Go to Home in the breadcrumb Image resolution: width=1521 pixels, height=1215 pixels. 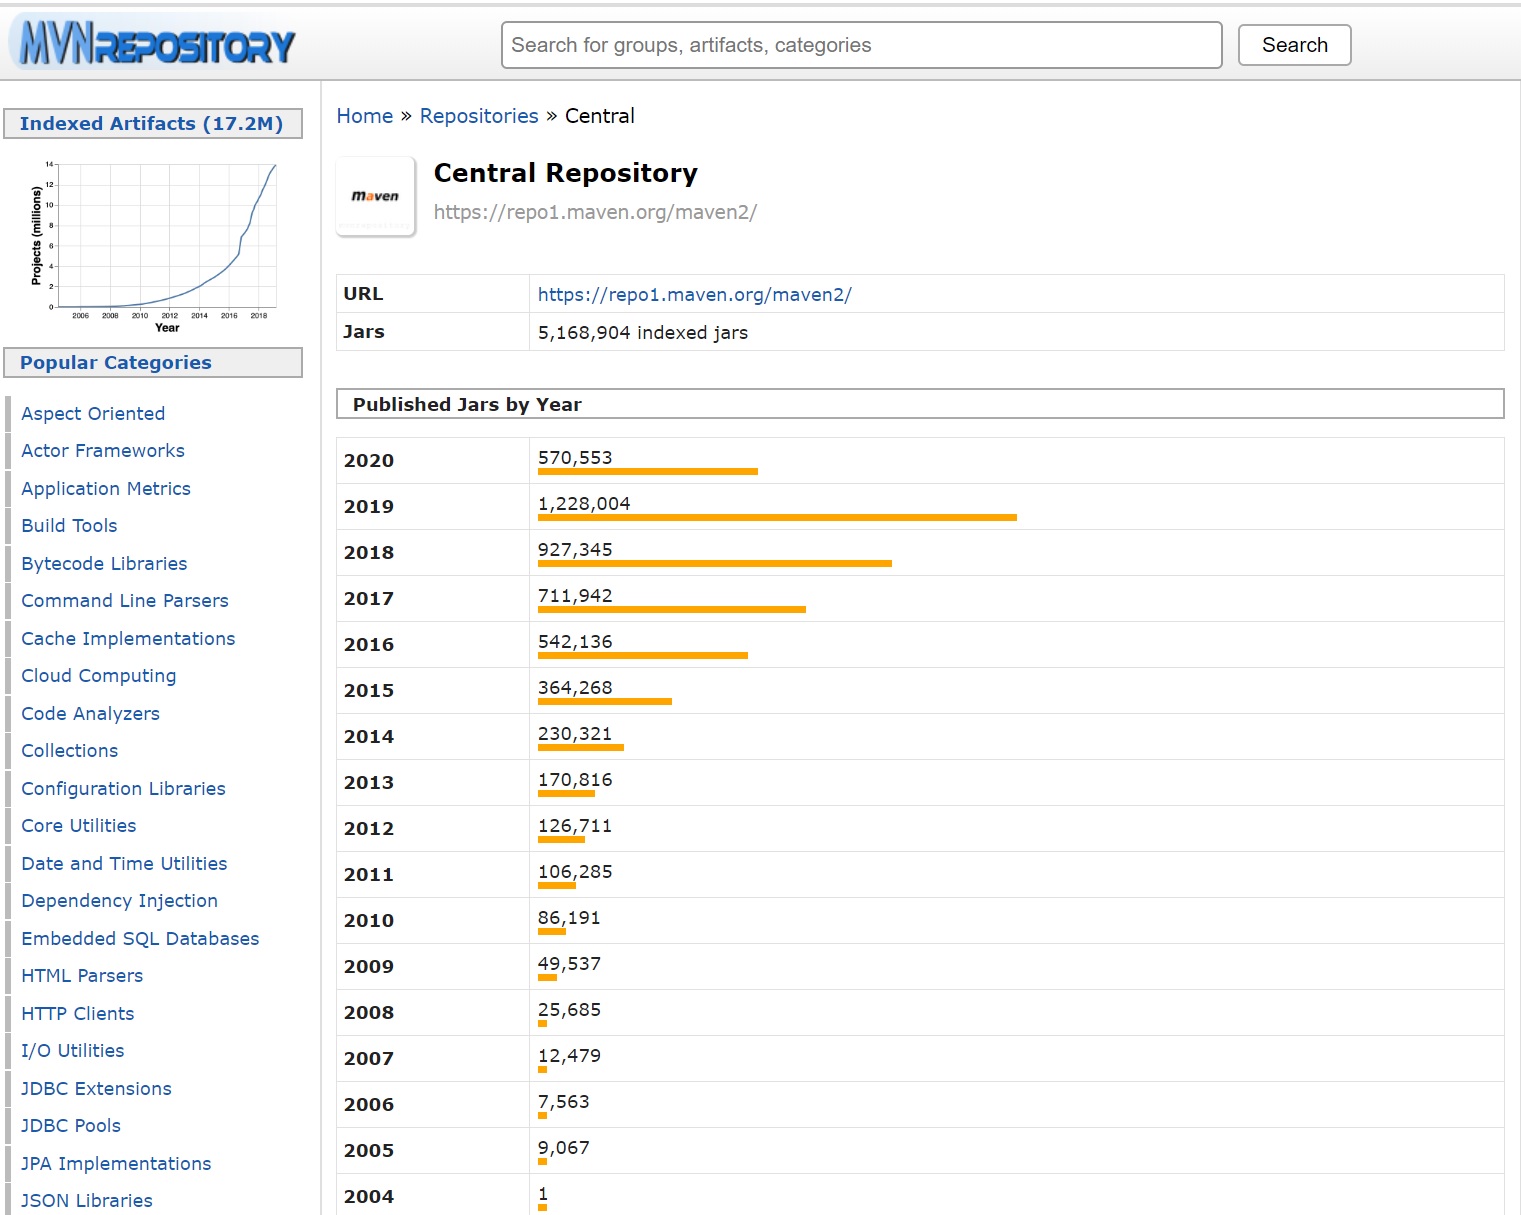[x=364, y=116]
